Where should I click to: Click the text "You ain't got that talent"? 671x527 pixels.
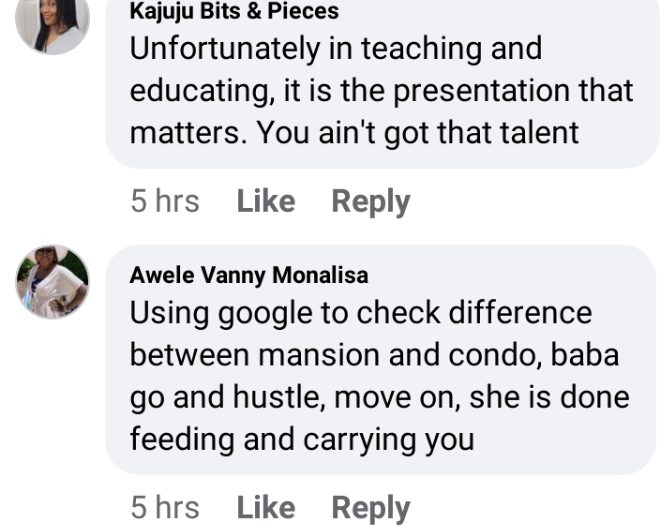pos(418,133)
